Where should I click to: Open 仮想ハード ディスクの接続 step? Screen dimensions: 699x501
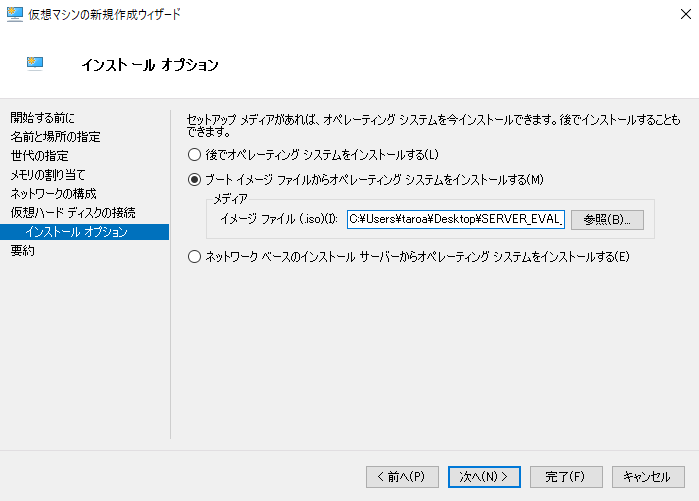pos(73,213)
